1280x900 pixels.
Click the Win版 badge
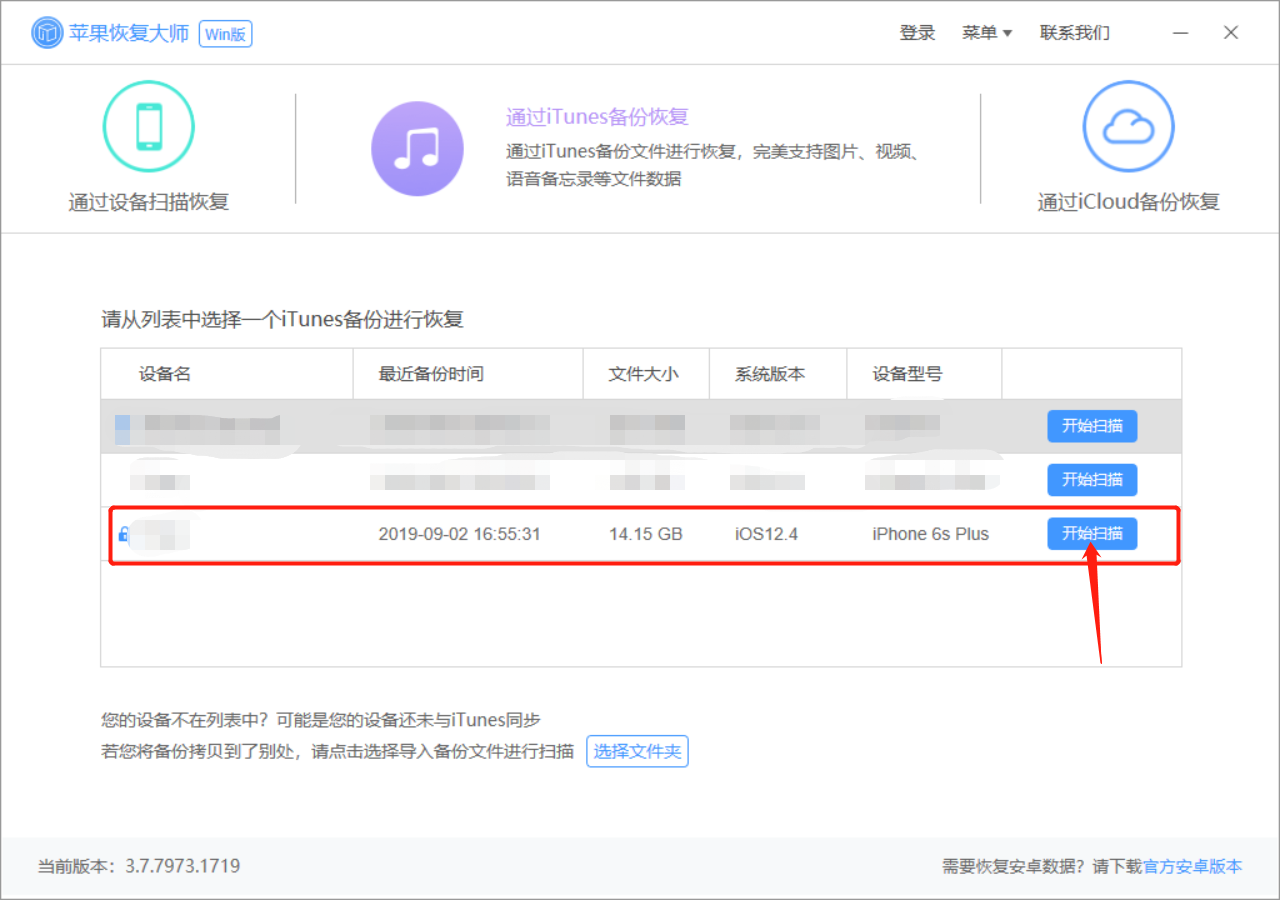(226, 34)
